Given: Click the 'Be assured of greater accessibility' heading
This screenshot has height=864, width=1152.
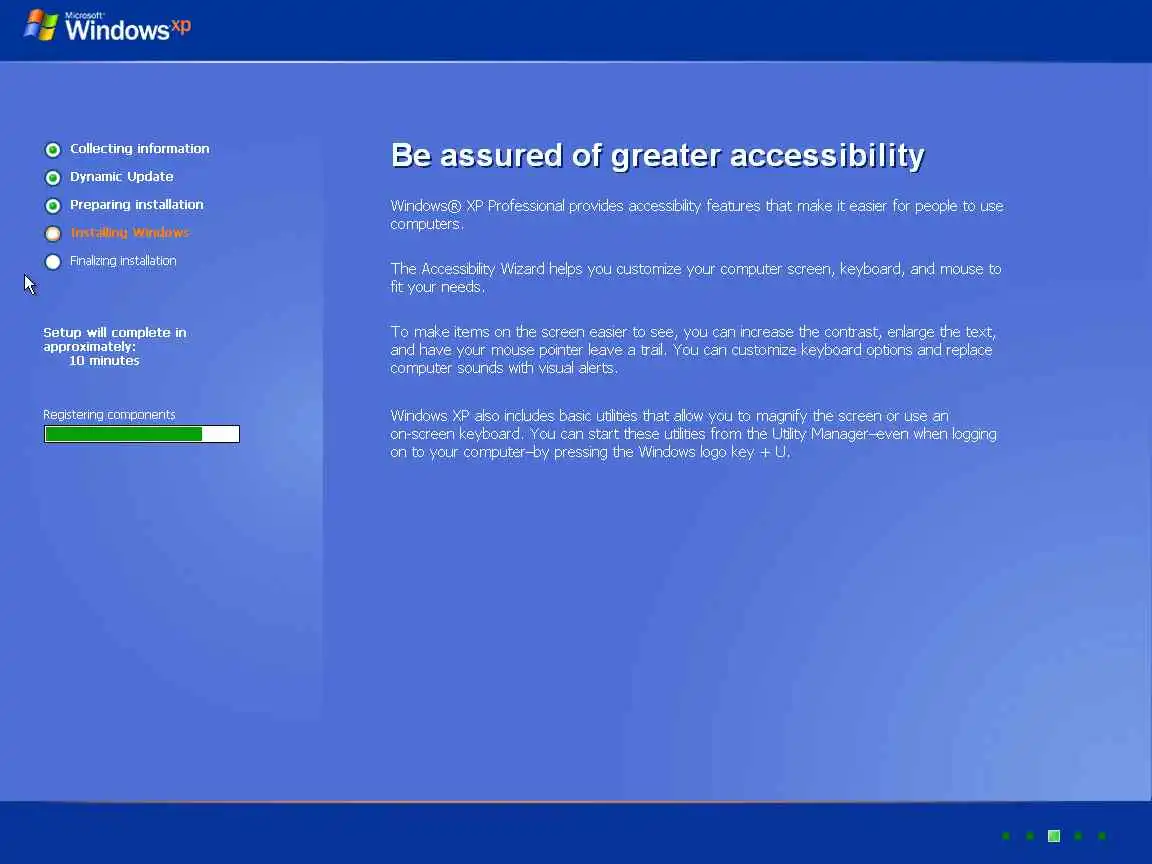Looking at the screenshot, I should coord(658,156).
